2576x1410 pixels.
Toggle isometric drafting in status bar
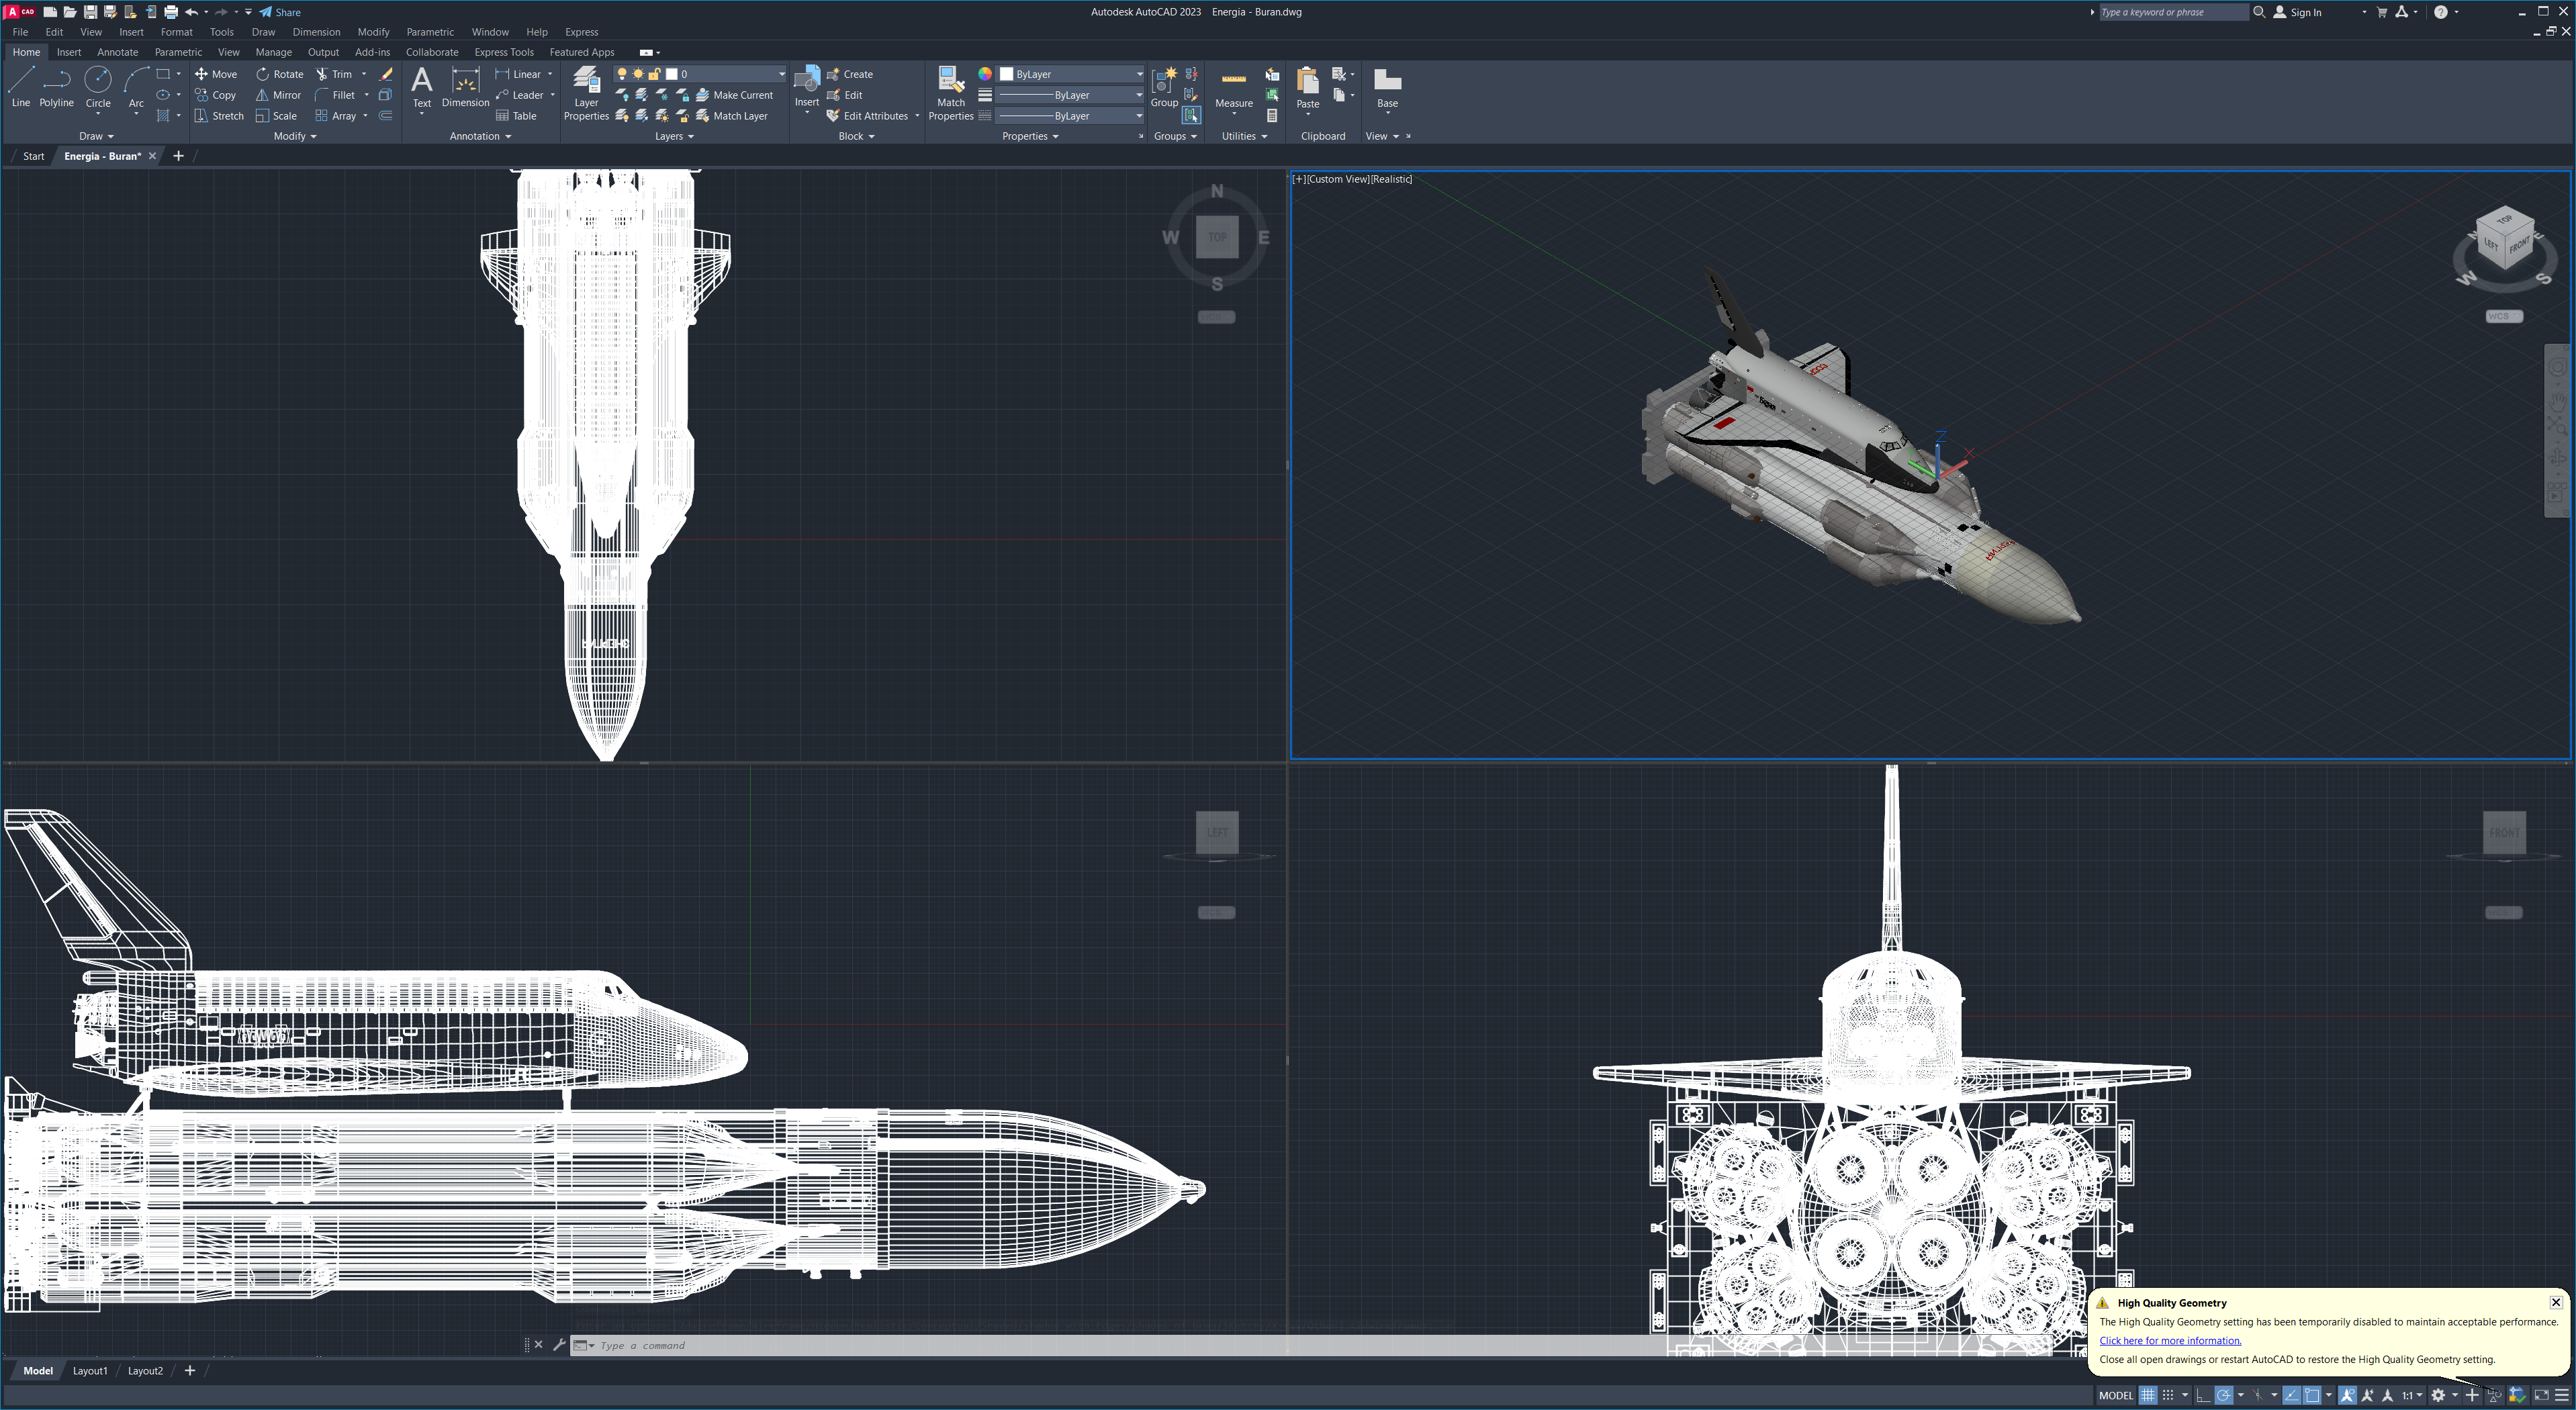[x=2258, y=1395]
